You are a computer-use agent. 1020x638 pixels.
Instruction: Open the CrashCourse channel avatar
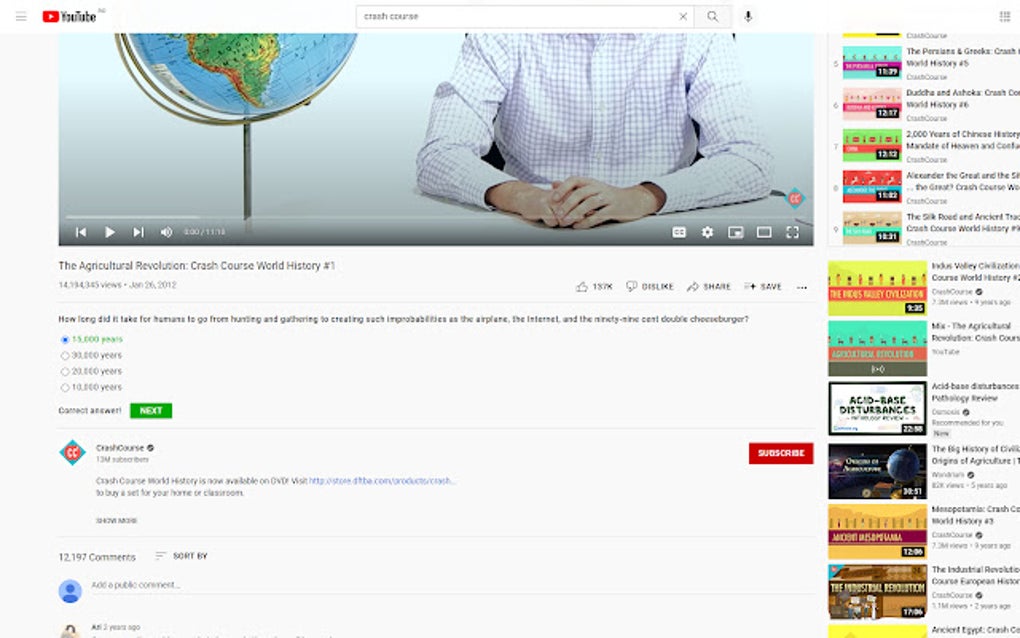tap(72, 452)
